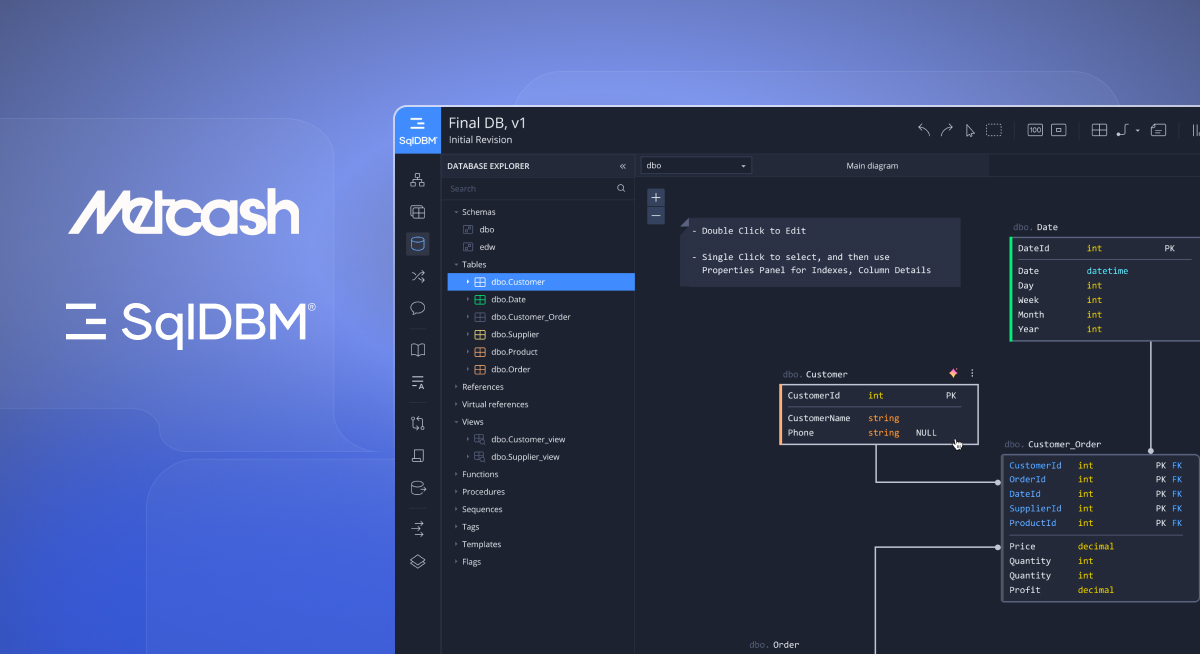Reset zoom to 100 percent
This screenshot has width=1200, height=654.
pyautogui.click(x=1035, y=130)
